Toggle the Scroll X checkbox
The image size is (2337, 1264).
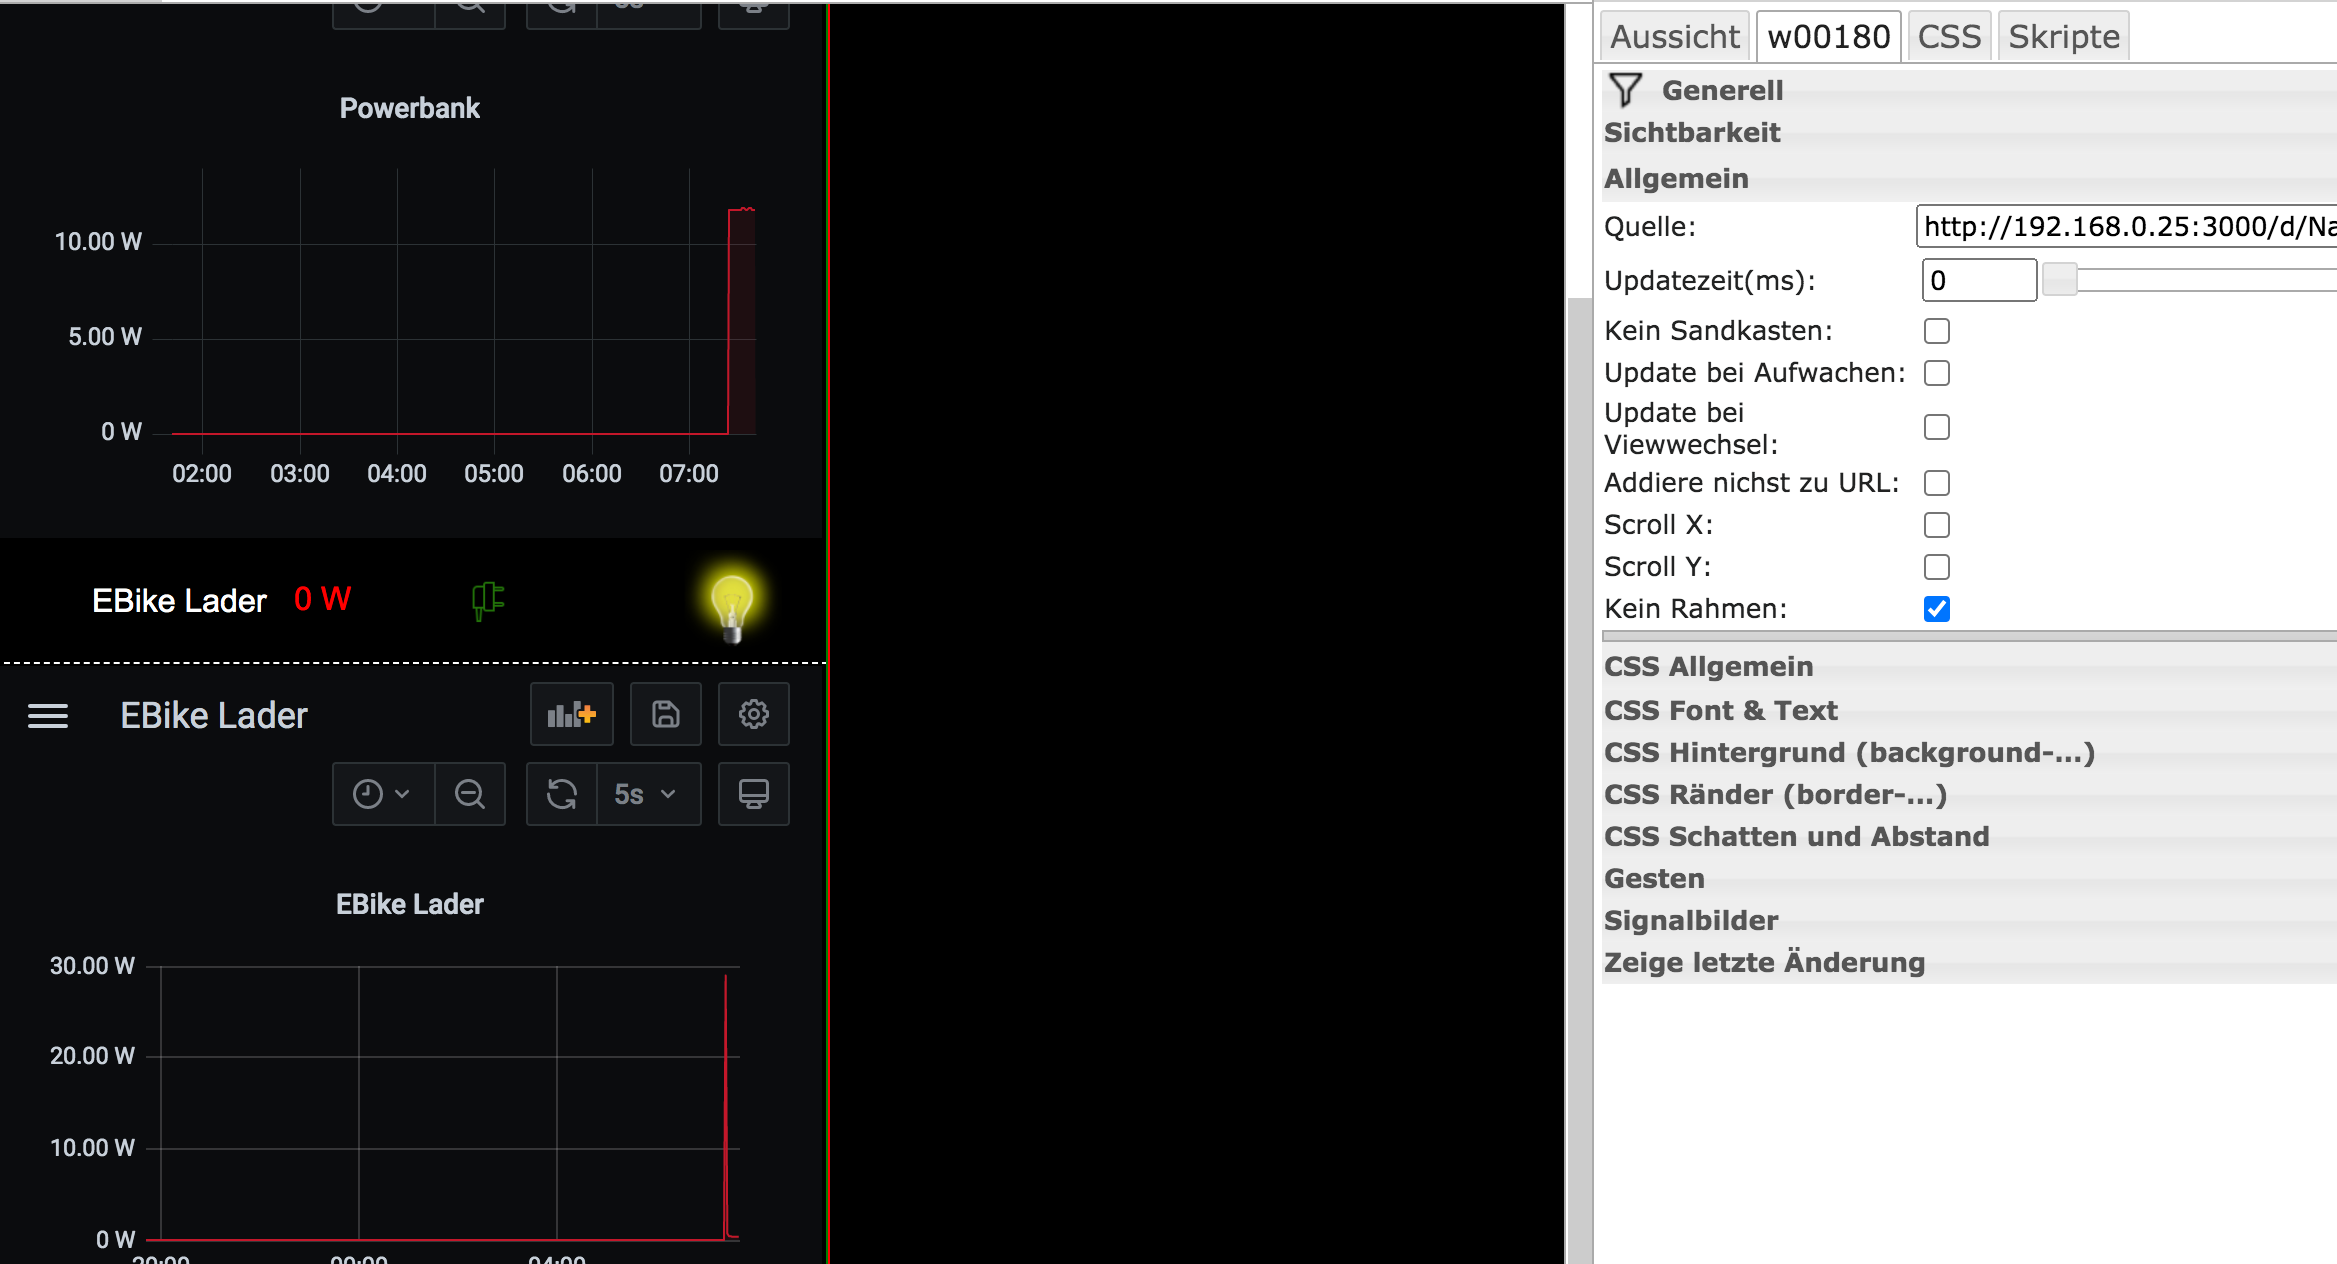coord(1936,525)
